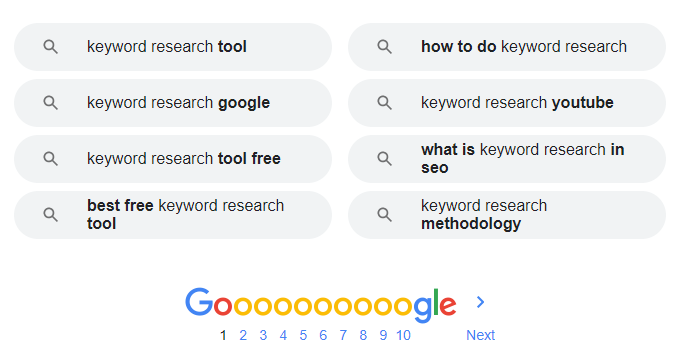Open the 'keyword research youtube' suggestion
Screen dimensions: 680x360
[507, 103]
